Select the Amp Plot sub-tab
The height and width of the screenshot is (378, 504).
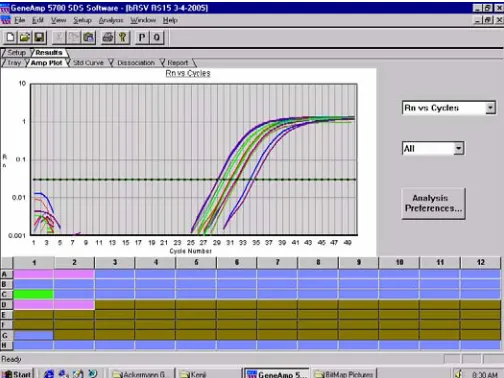click(46, 63)
